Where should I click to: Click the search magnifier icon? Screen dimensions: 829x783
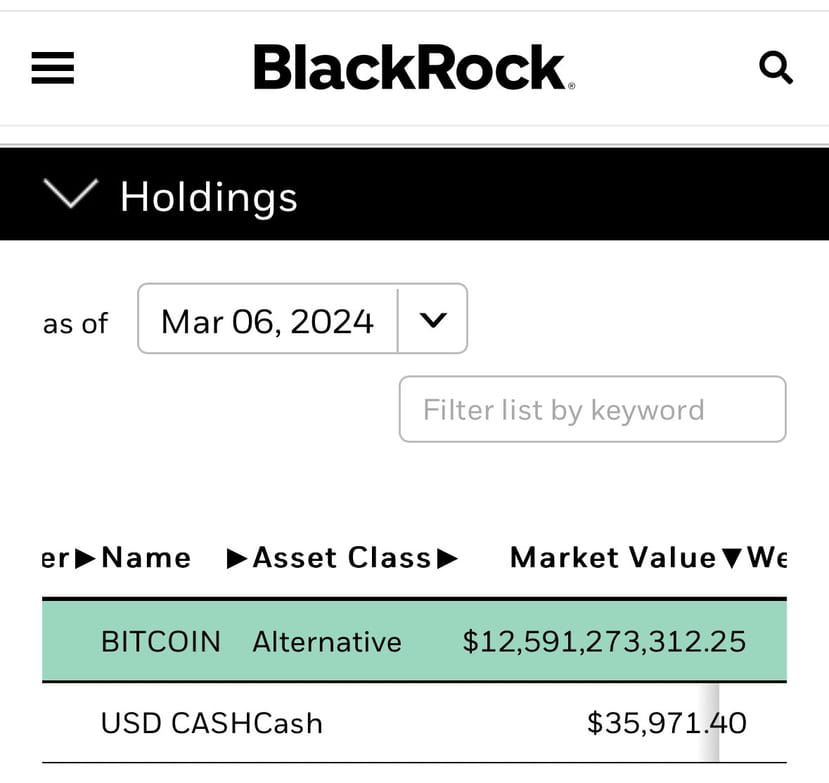click(776, 68)
